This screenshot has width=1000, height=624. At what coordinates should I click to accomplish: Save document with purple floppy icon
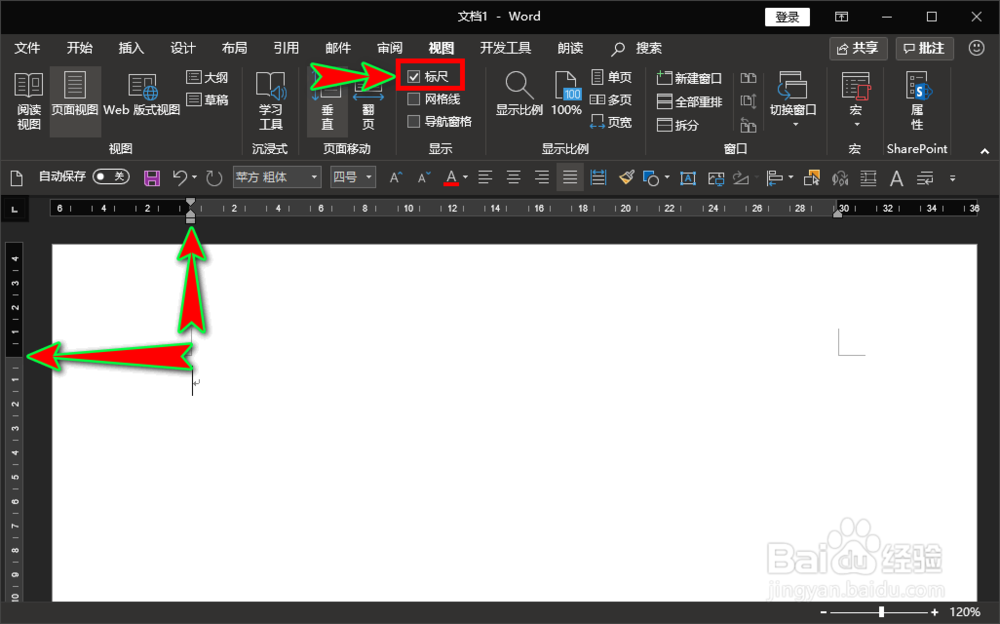point(152,178)
